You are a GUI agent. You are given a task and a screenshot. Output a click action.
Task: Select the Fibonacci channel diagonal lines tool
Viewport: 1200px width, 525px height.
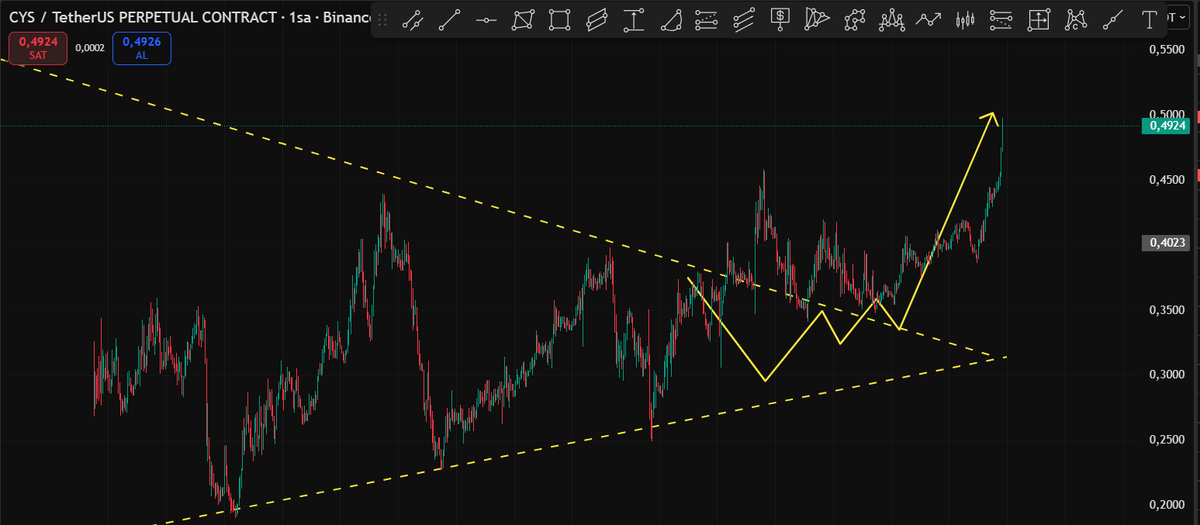pyautogui.click(x=744, y=20)
